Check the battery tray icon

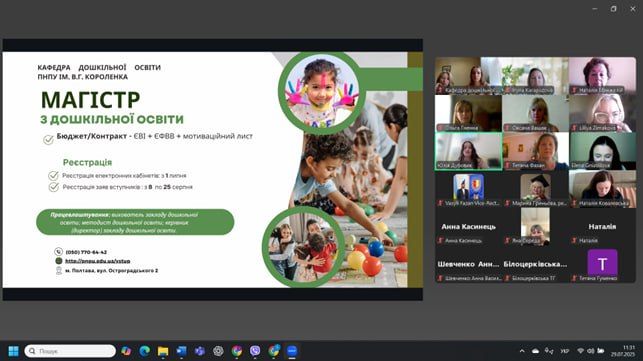(601, 351)
